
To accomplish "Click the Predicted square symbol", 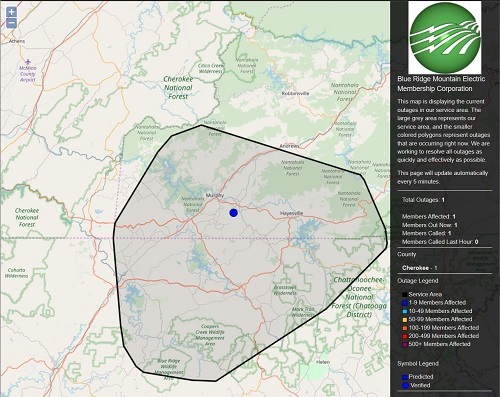I will click(x=404, y=377).
